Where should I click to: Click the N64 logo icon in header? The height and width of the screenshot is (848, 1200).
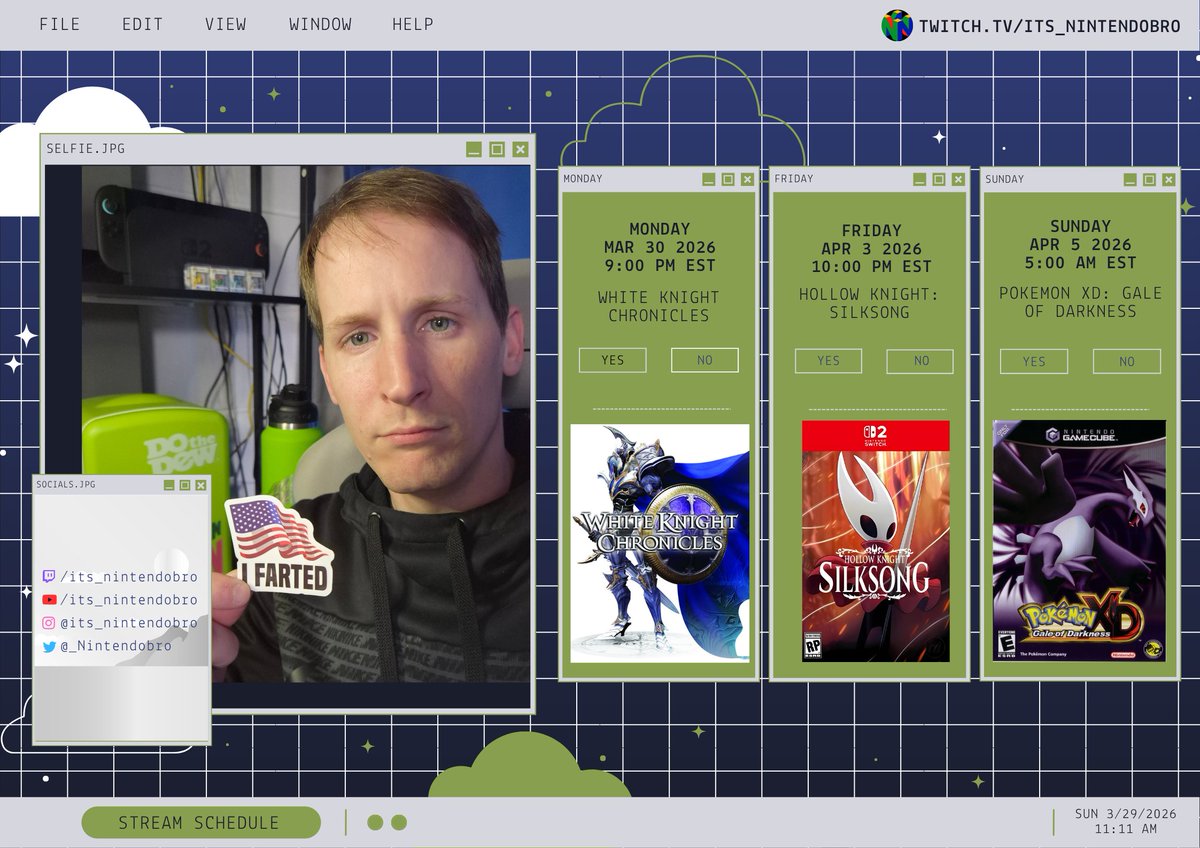coord(897,25)
